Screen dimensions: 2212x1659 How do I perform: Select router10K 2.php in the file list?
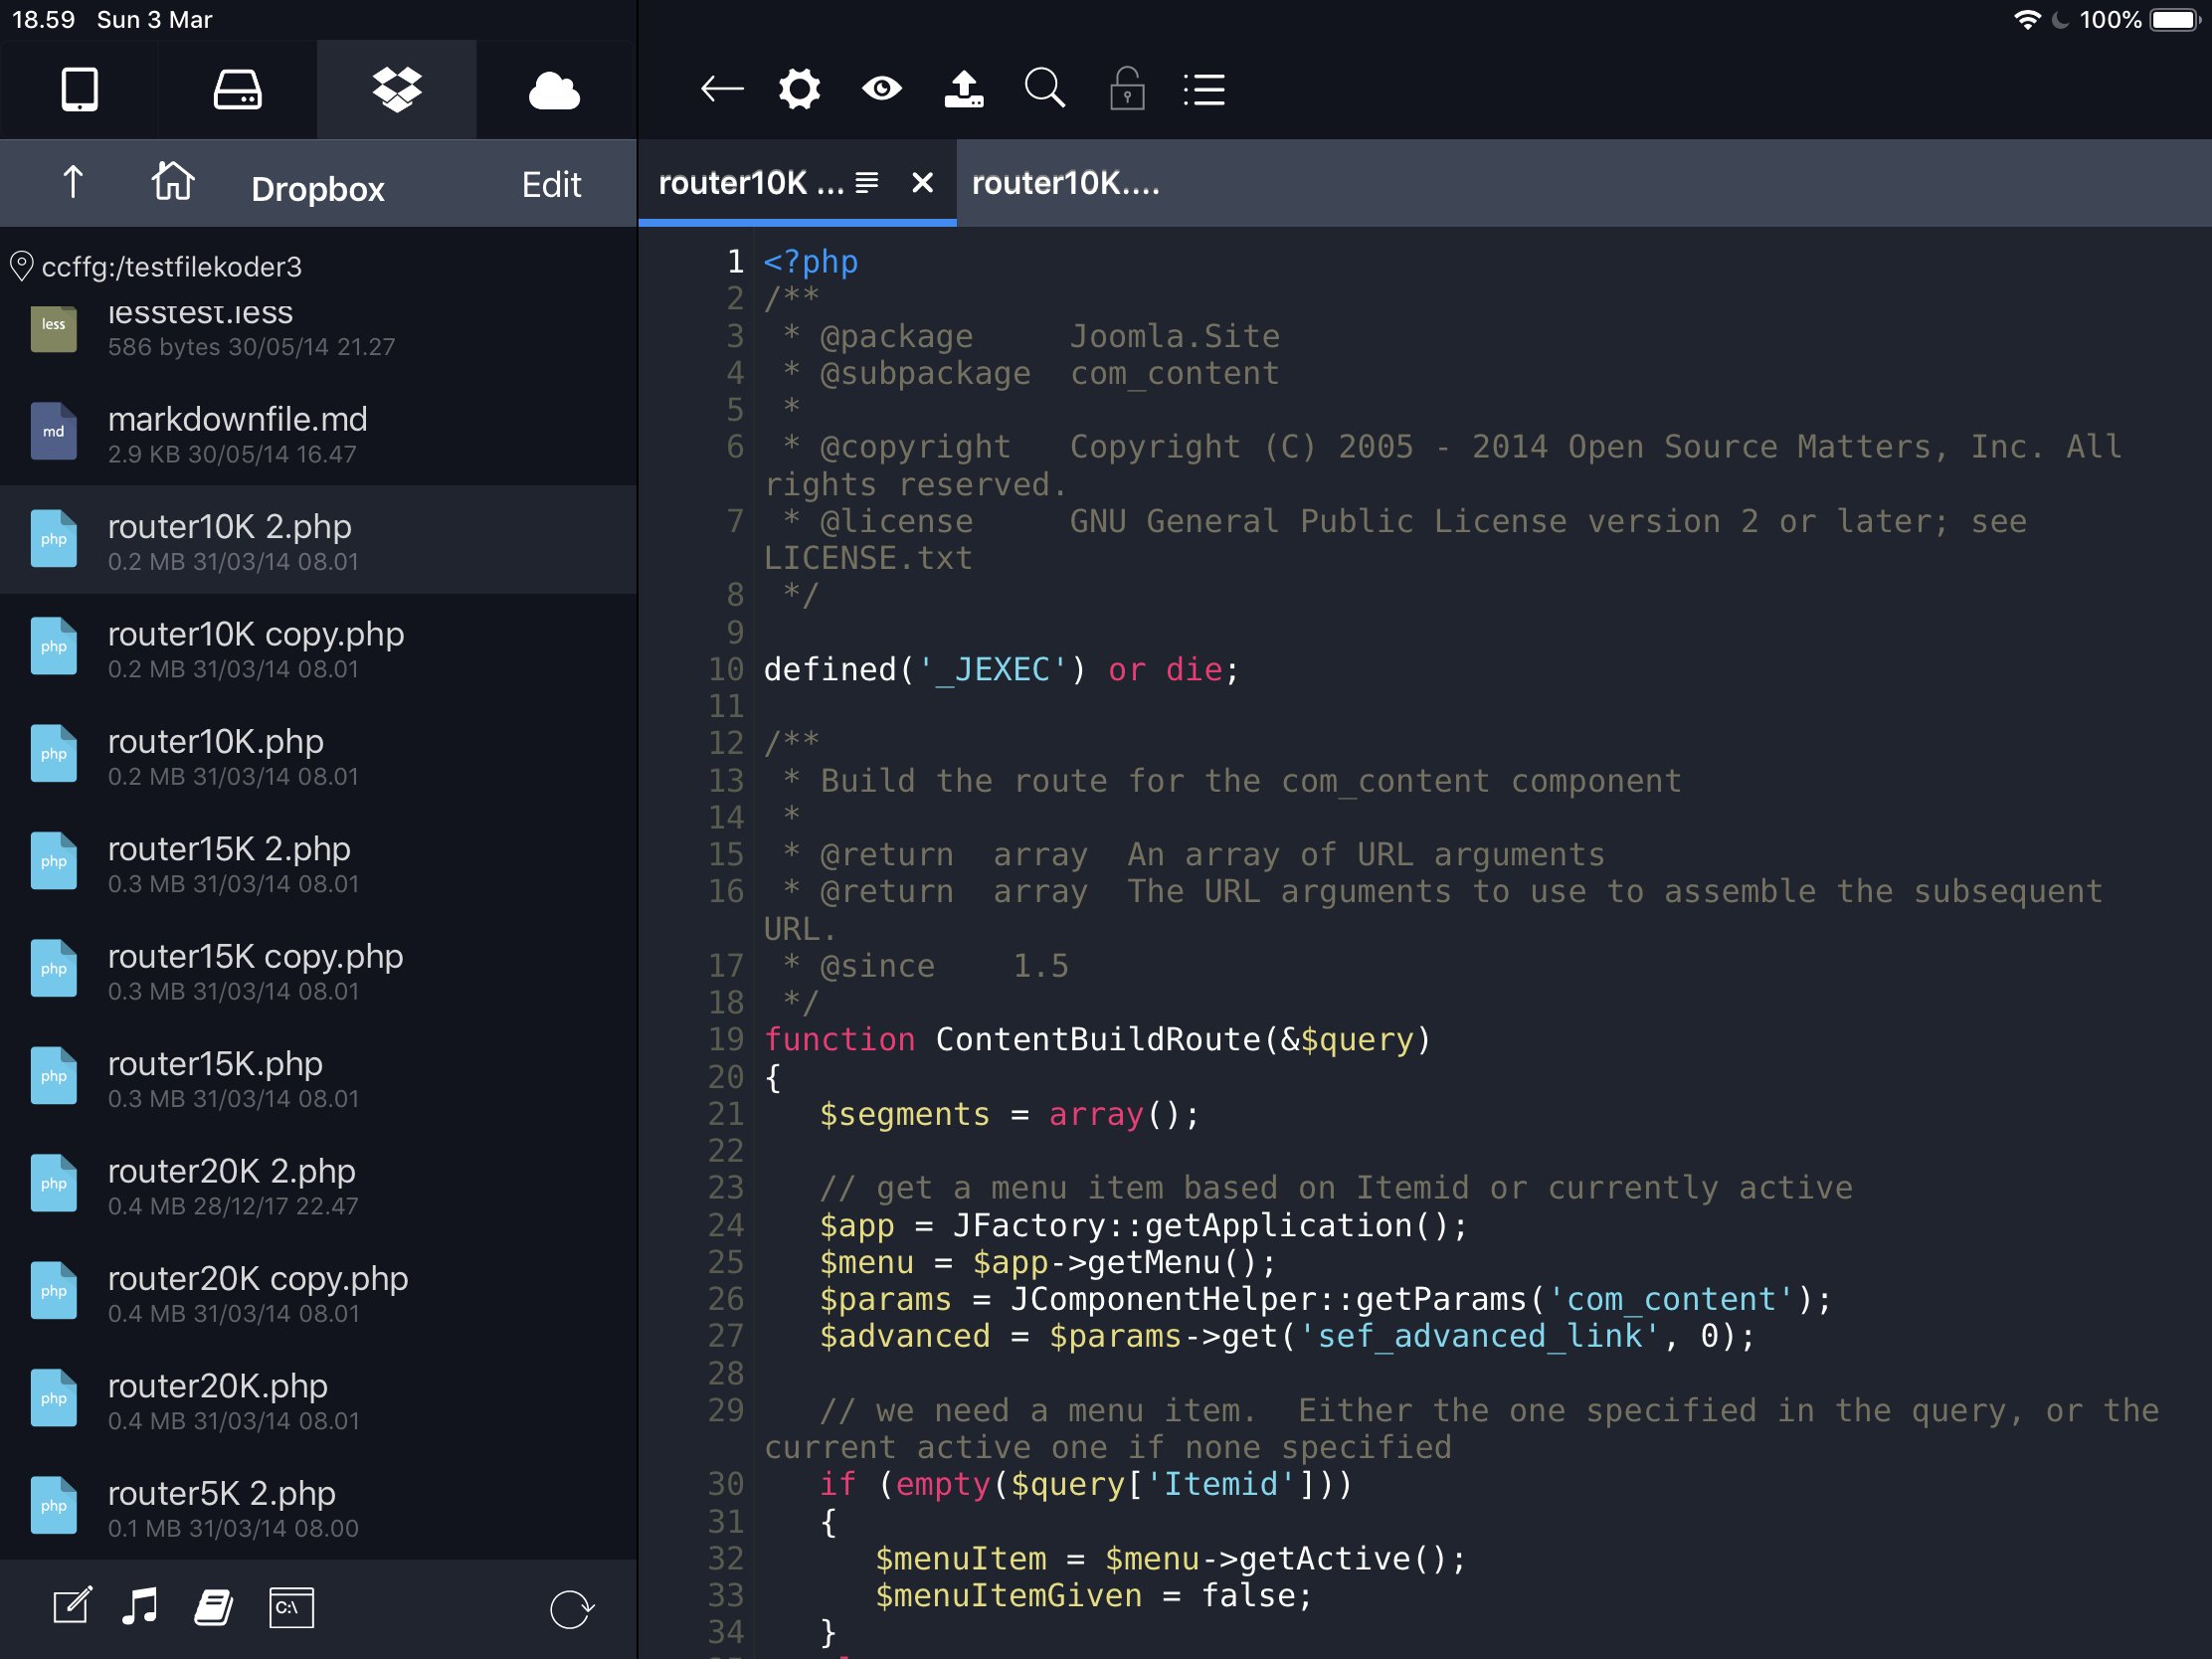point(318,540)
